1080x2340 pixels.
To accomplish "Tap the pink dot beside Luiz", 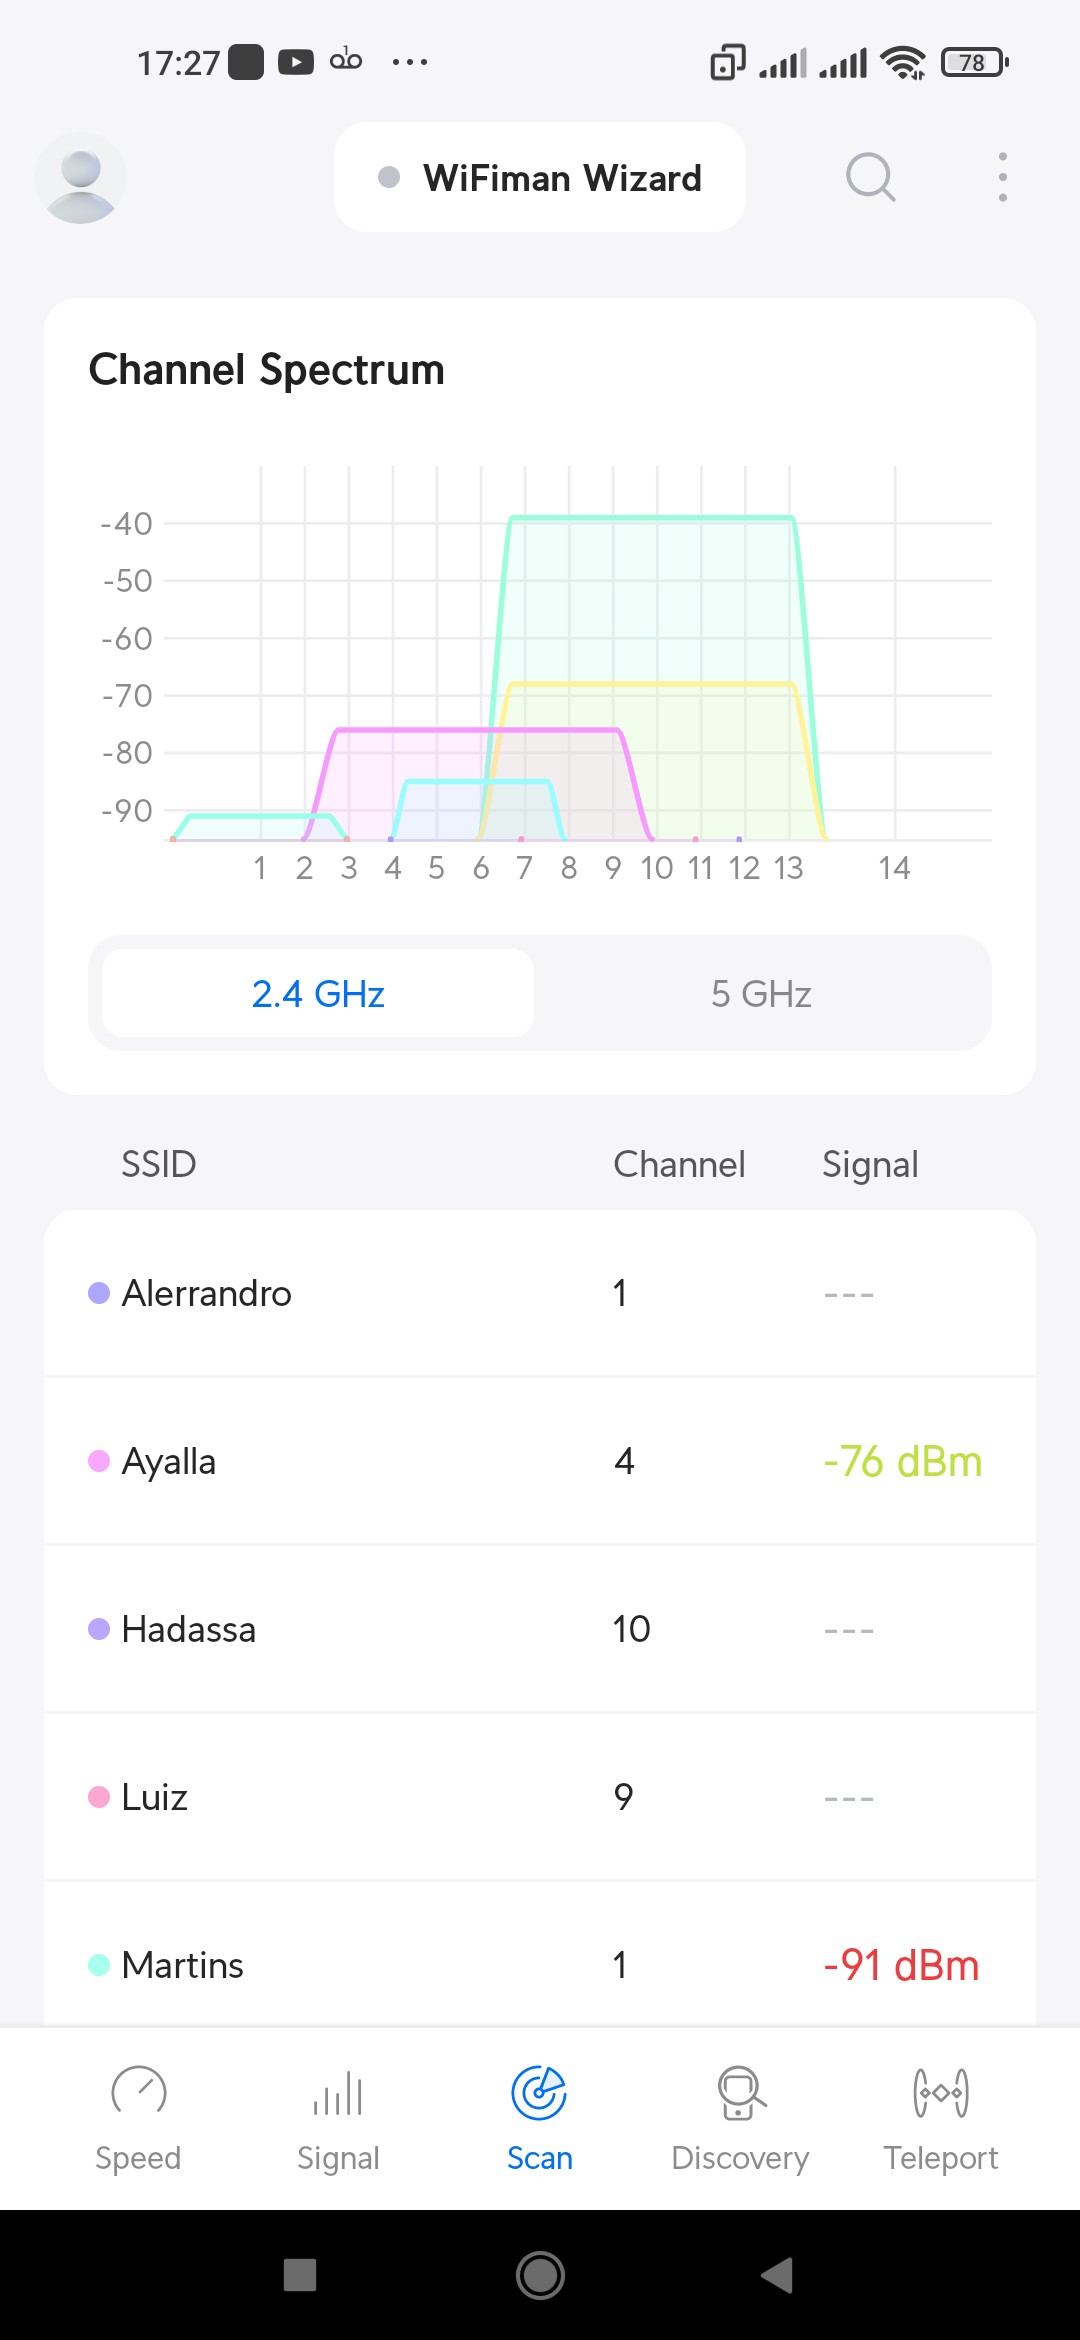I will click(99, 1797).
